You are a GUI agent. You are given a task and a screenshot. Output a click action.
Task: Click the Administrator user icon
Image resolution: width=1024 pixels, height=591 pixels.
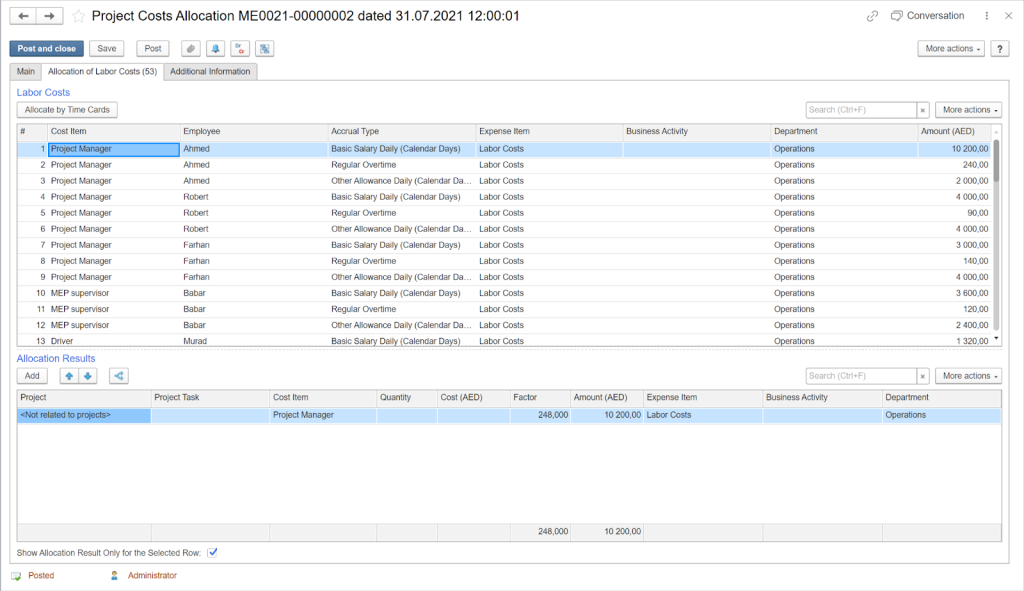[114, 575]
